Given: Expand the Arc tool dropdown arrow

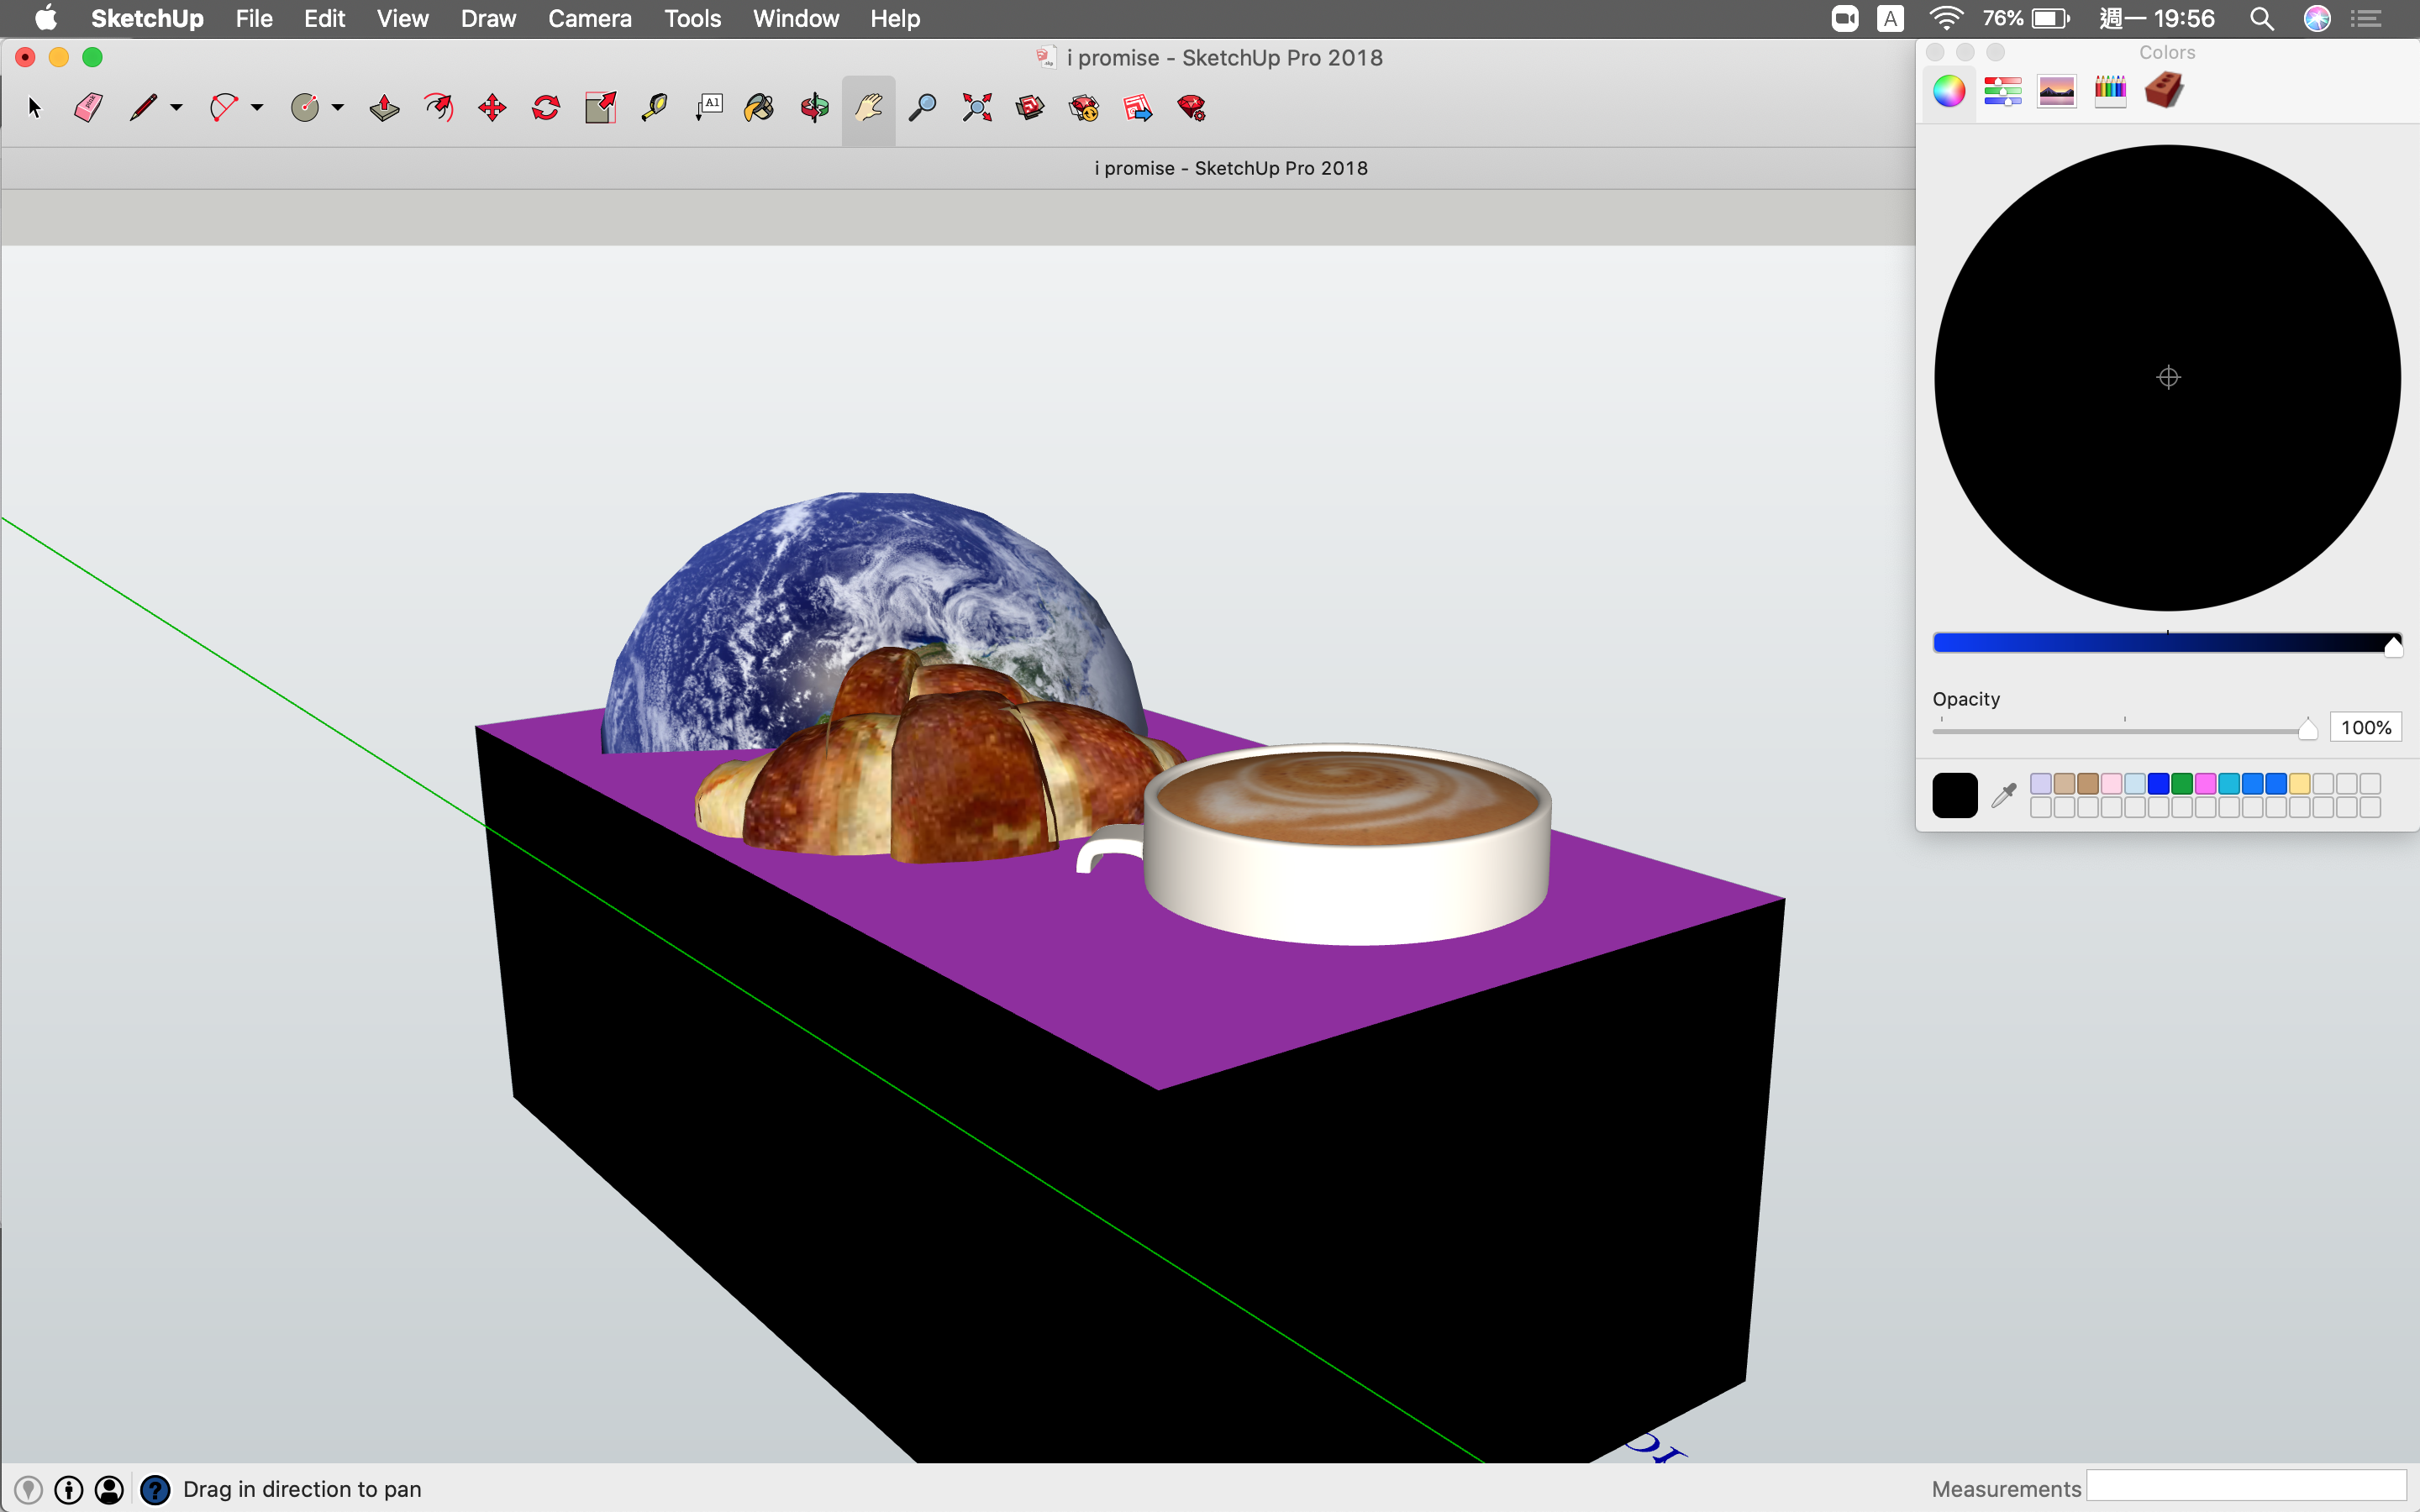Looking at the screenshot, I should coord(257,107).
